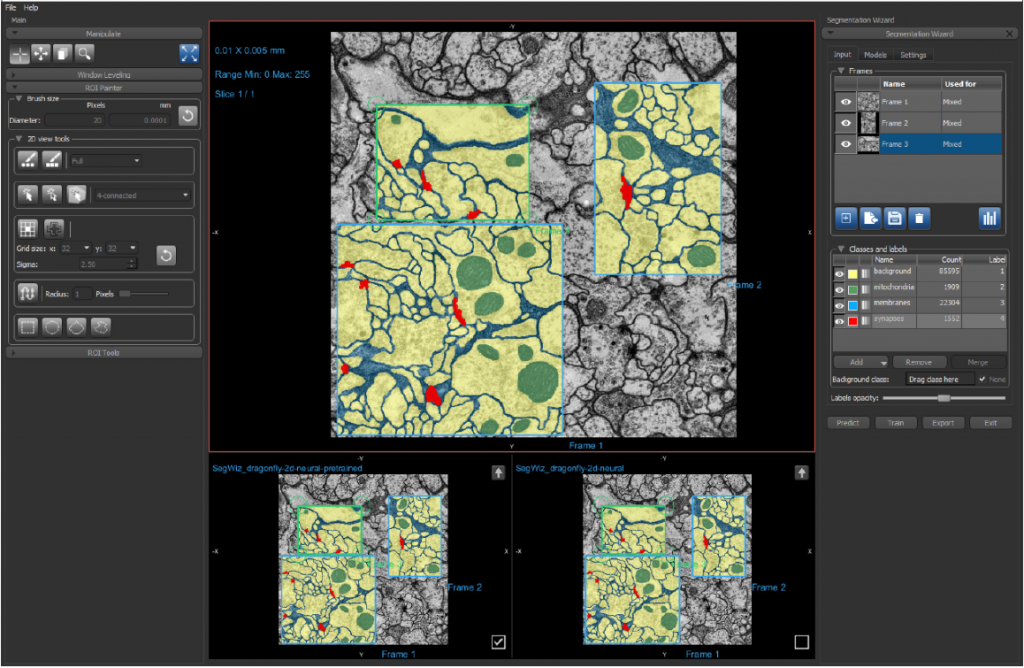Image resolution: width=1024 pixels, height=668 pixels.
Task: Click the save frames disk icon
Action: pos(895,218)
